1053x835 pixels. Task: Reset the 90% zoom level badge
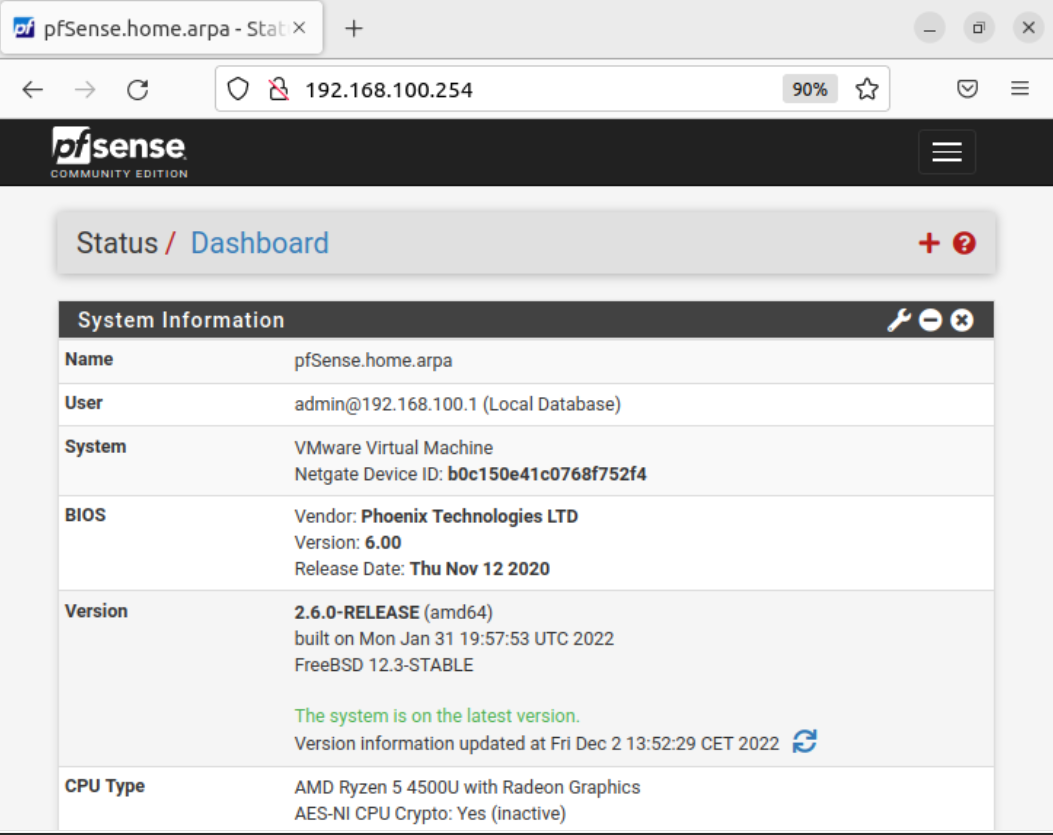809,89
